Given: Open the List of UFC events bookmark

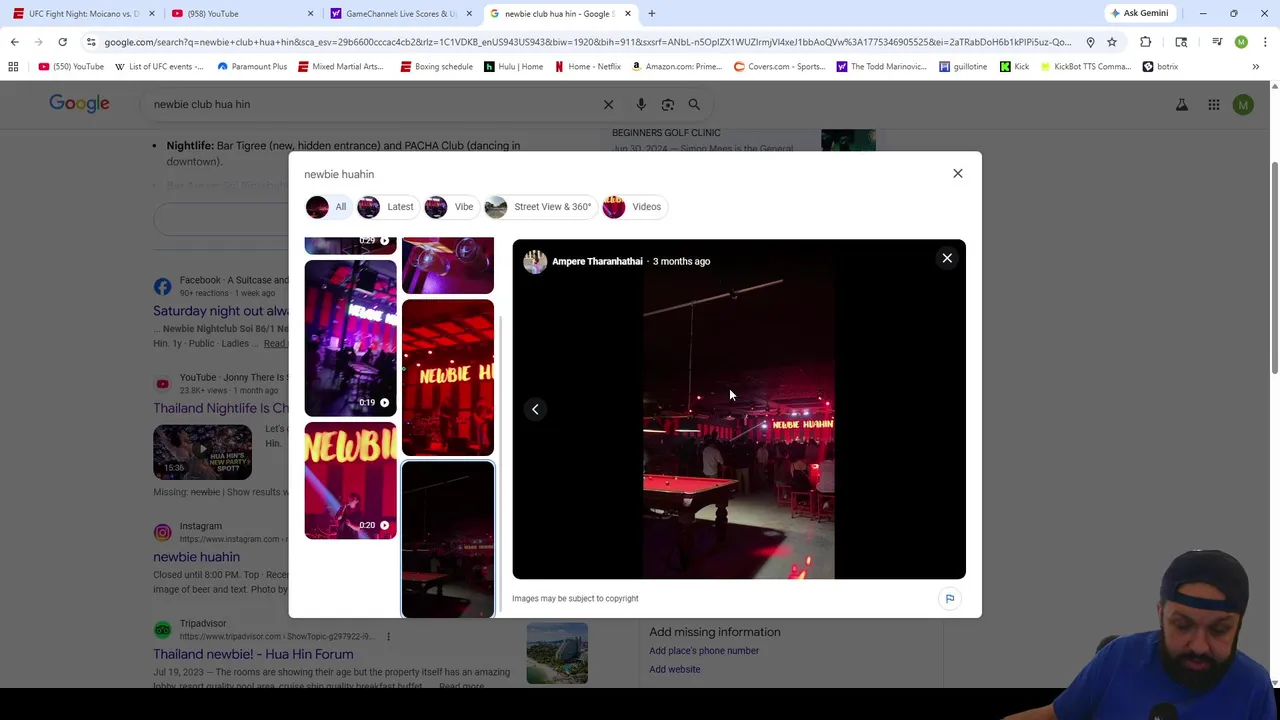Looking at the screenshot, I should coord(159,67).
